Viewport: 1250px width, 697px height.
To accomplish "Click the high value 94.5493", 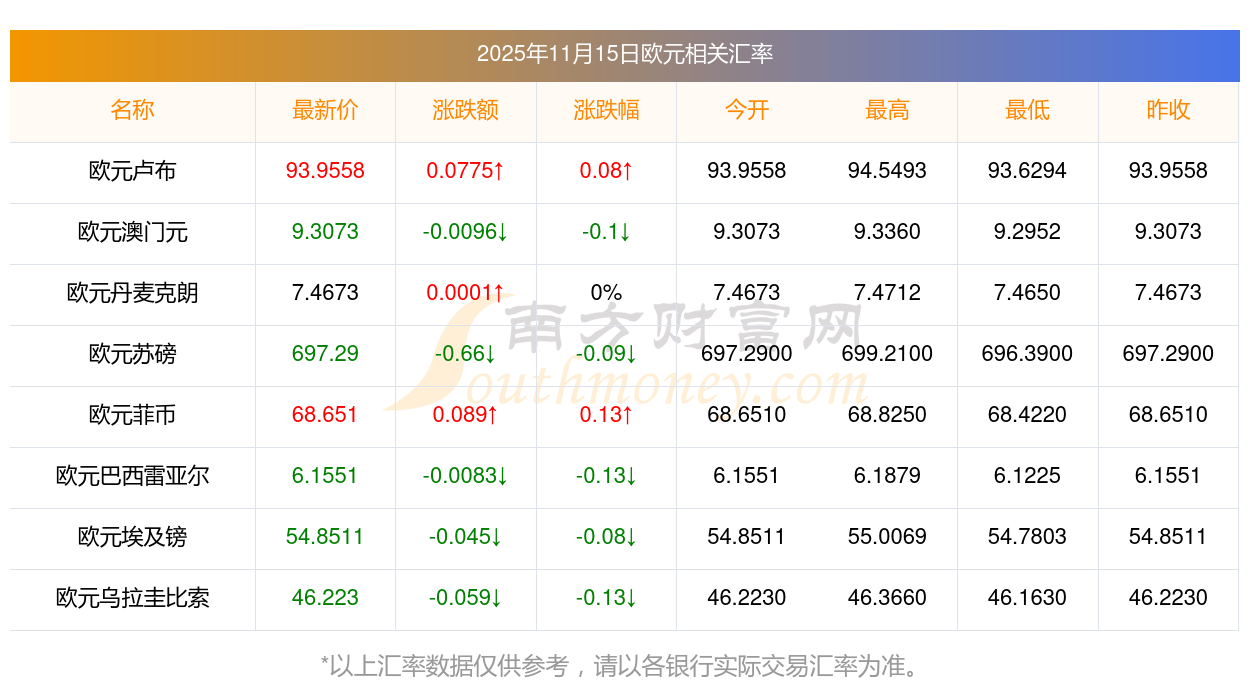I will 887,171.
